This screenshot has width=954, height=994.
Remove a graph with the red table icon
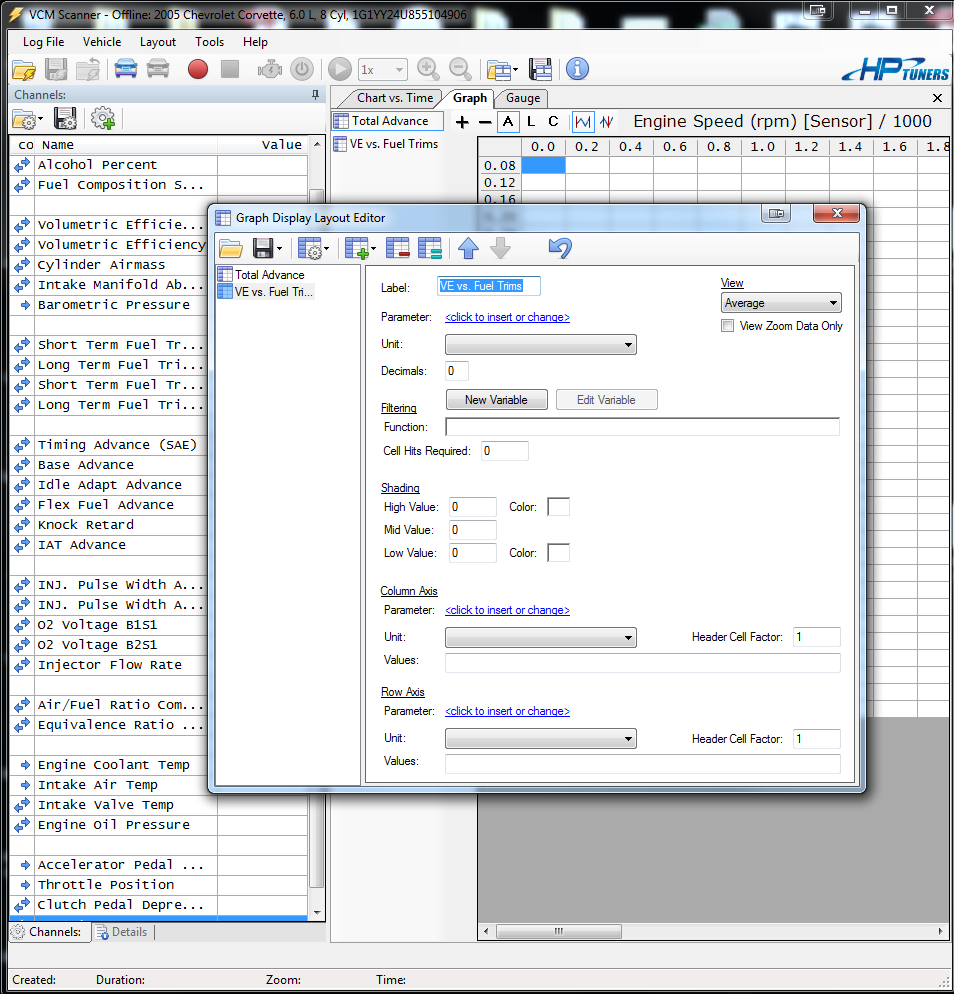coord(397,247)
